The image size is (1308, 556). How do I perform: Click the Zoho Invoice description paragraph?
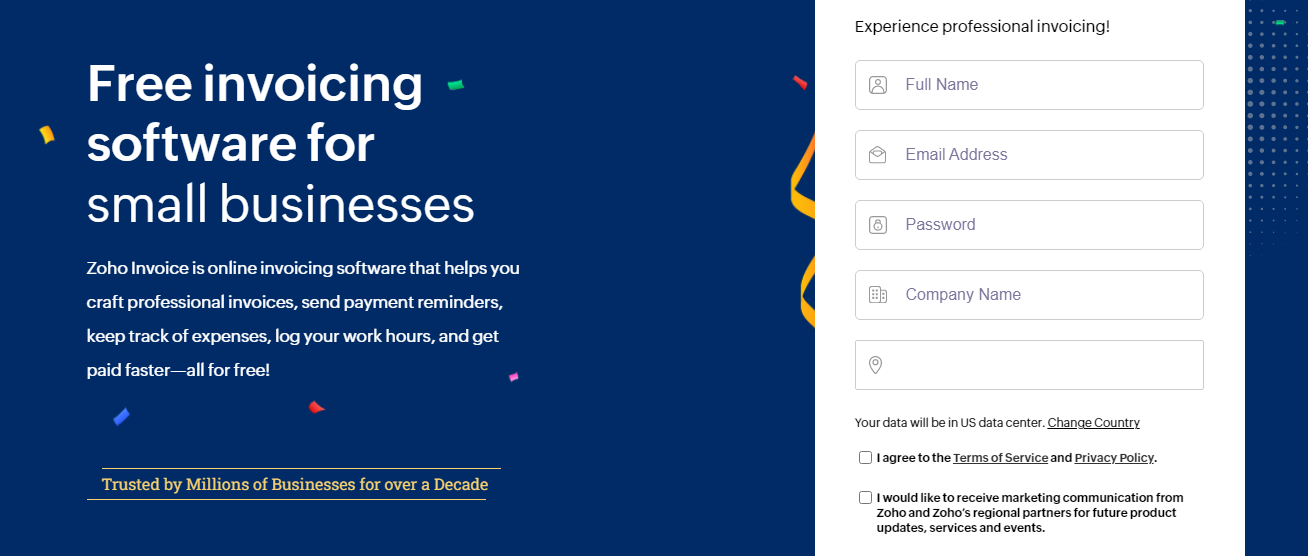tap(303, 319)
